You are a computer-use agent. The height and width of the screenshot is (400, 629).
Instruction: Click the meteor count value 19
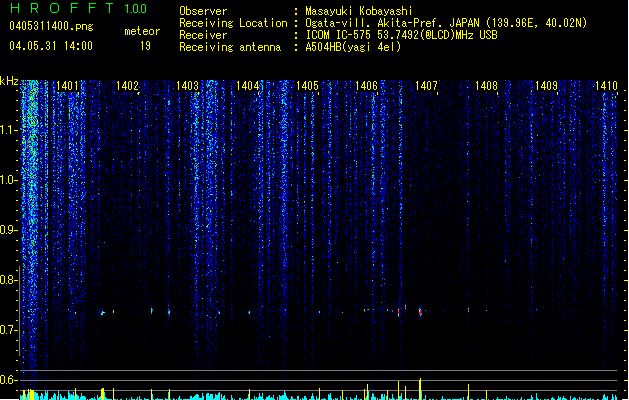(145, 46)
